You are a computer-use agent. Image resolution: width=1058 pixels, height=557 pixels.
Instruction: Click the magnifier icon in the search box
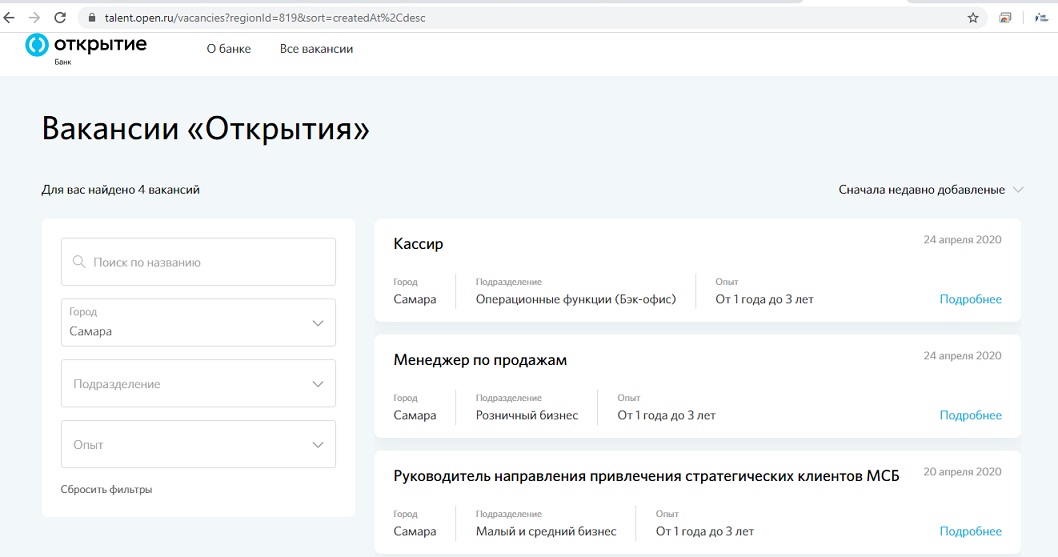(x=79, y=262)
